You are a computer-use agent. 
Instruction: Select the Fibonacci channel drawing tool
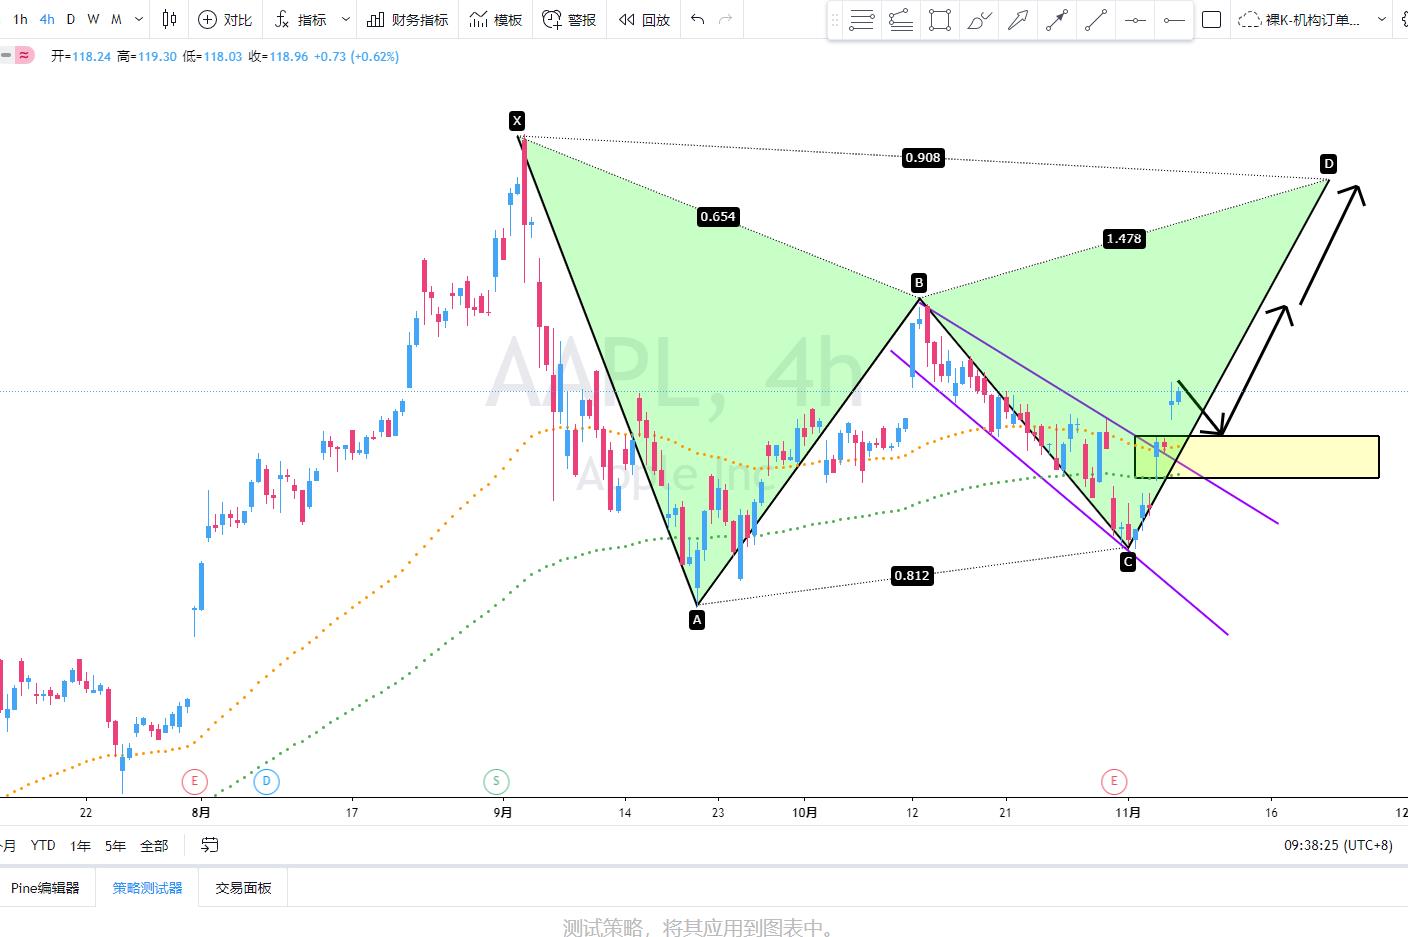point(901,20)
